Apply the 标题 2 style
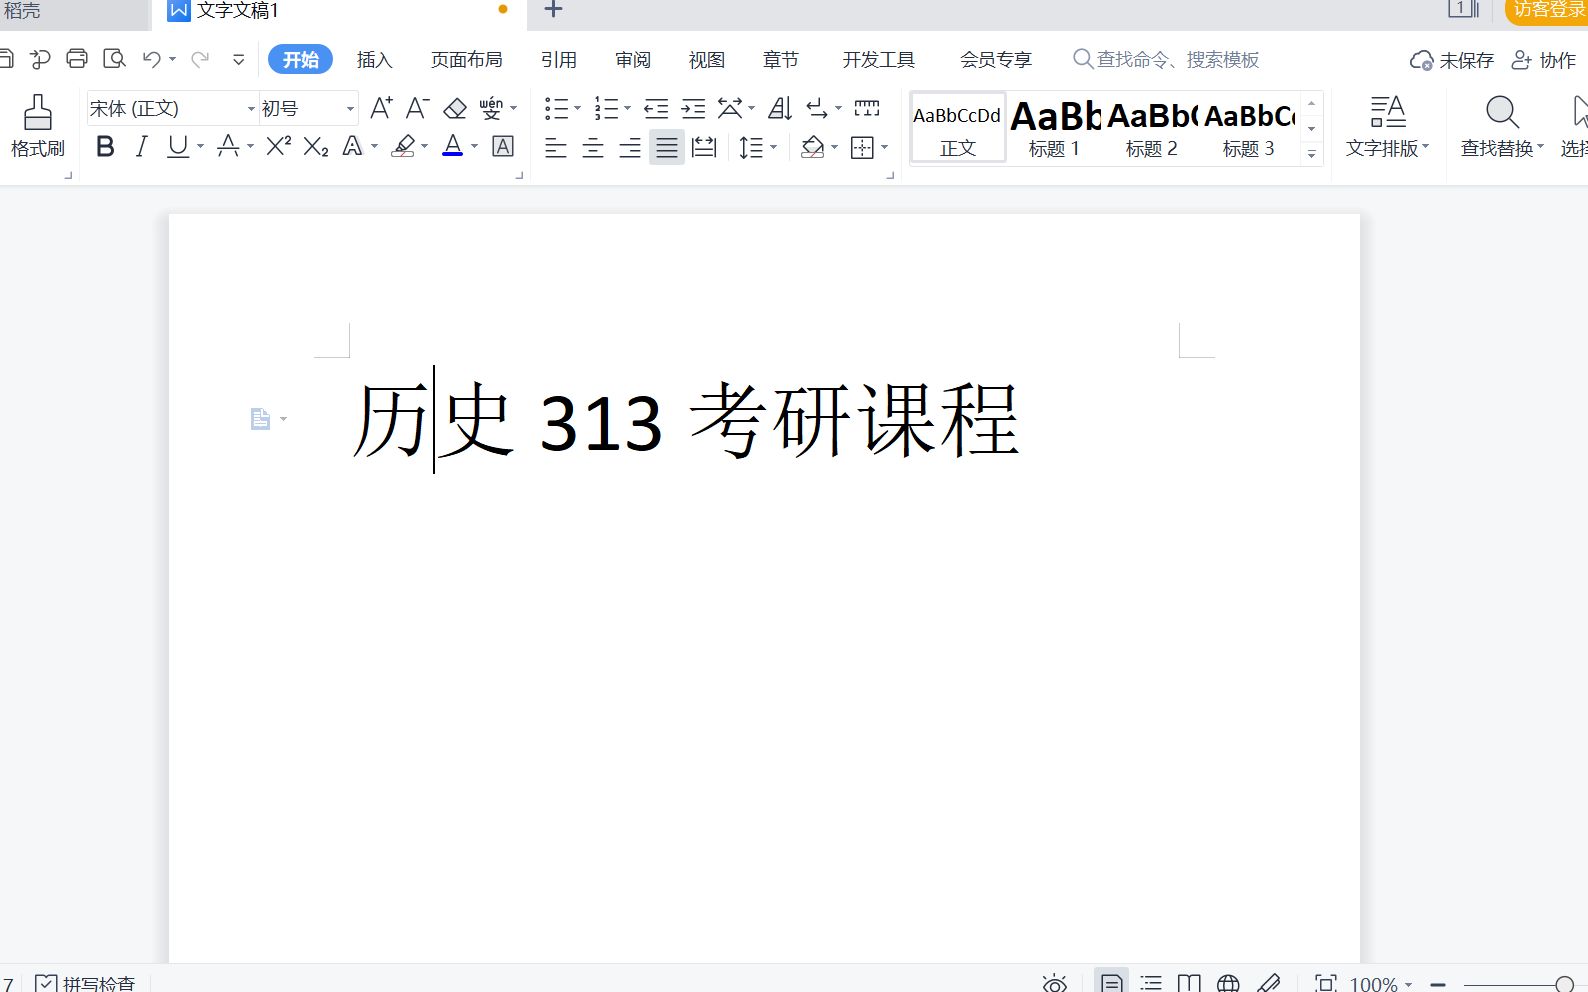The image size is (1588, 992). [1151, 128]
